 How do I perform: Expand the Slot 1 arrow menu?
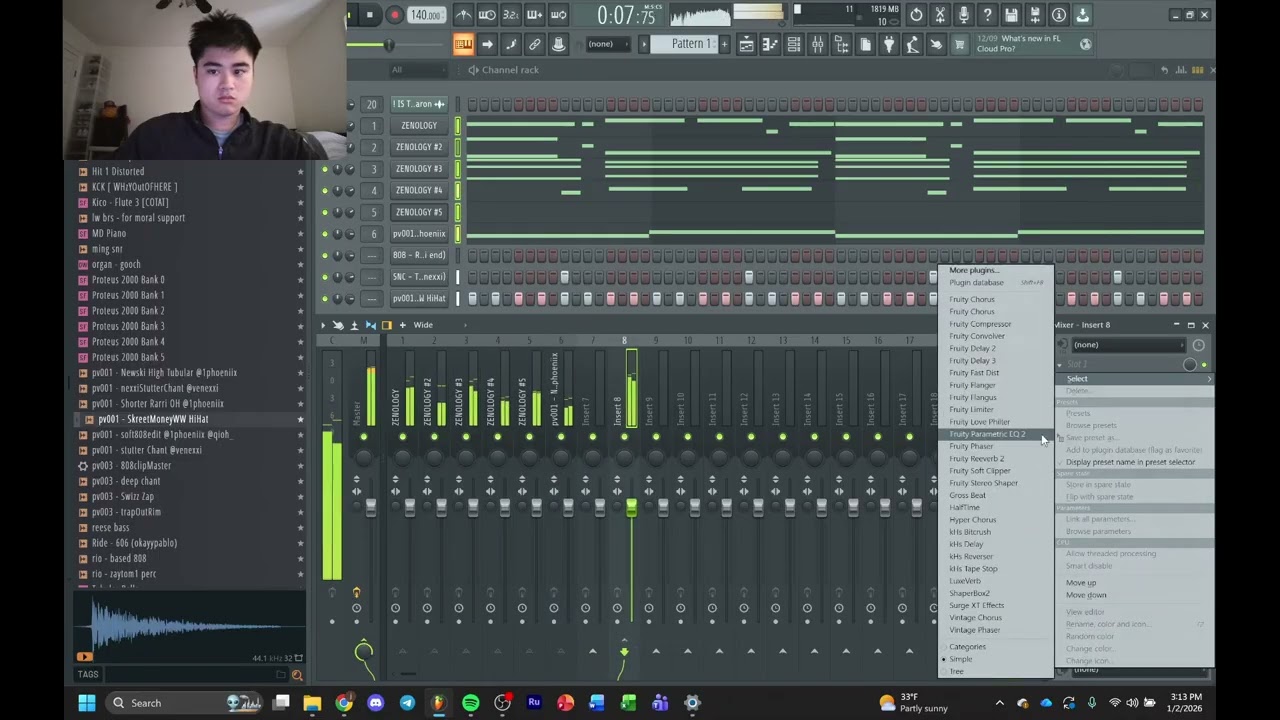(x=1060, y=365)
